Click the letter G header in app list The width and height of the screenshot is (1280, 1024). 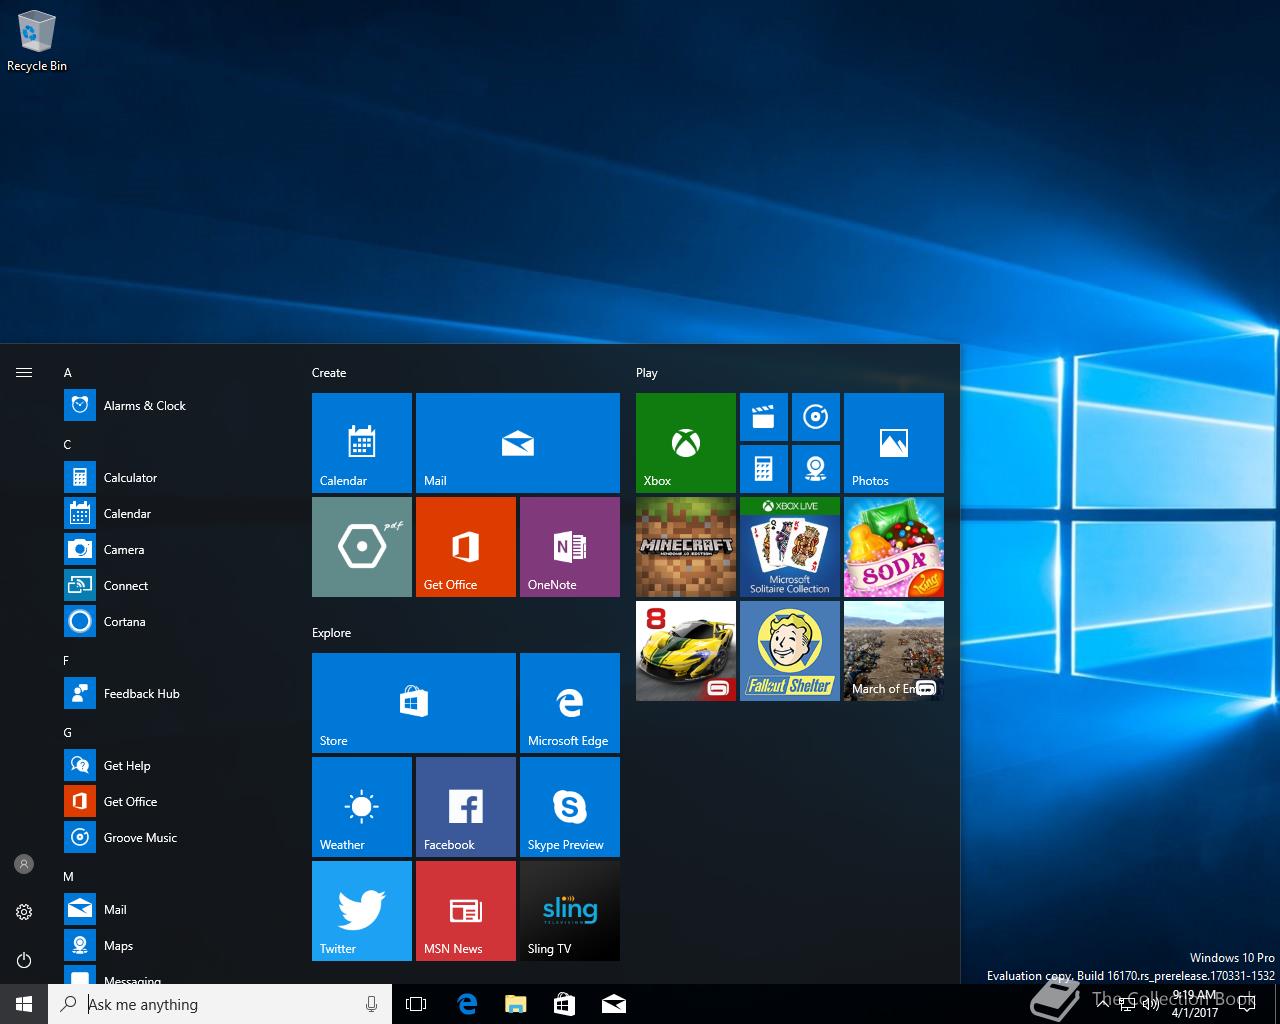coord(68,733)
